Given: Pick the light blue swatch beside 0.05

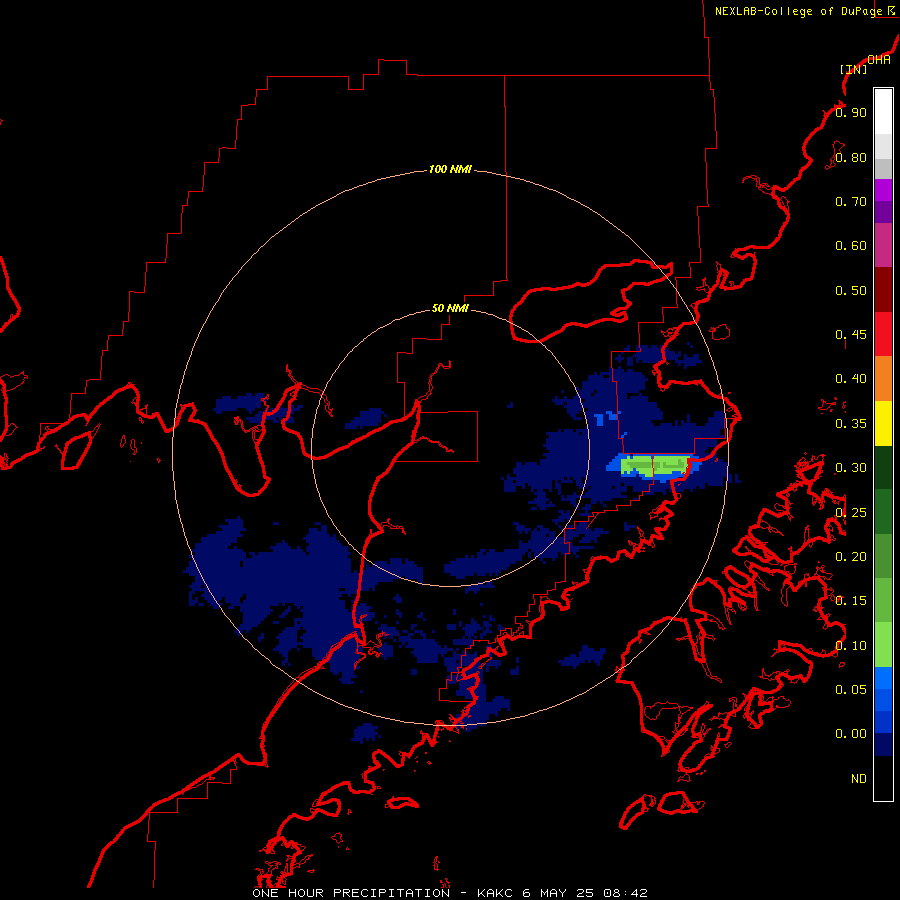Looking at the screenshot, I should [x=883, y=678].
